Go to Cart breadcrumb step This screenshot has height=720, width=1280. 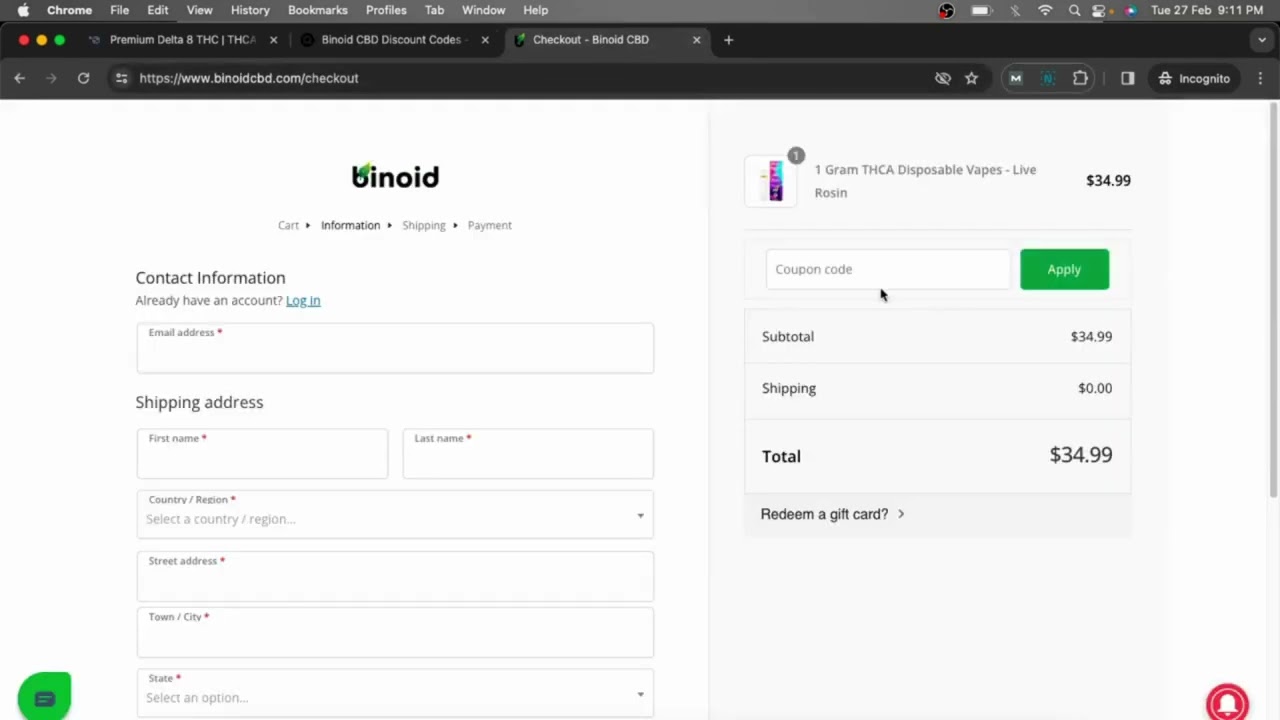pyautogui.click(x=288, y=225)
